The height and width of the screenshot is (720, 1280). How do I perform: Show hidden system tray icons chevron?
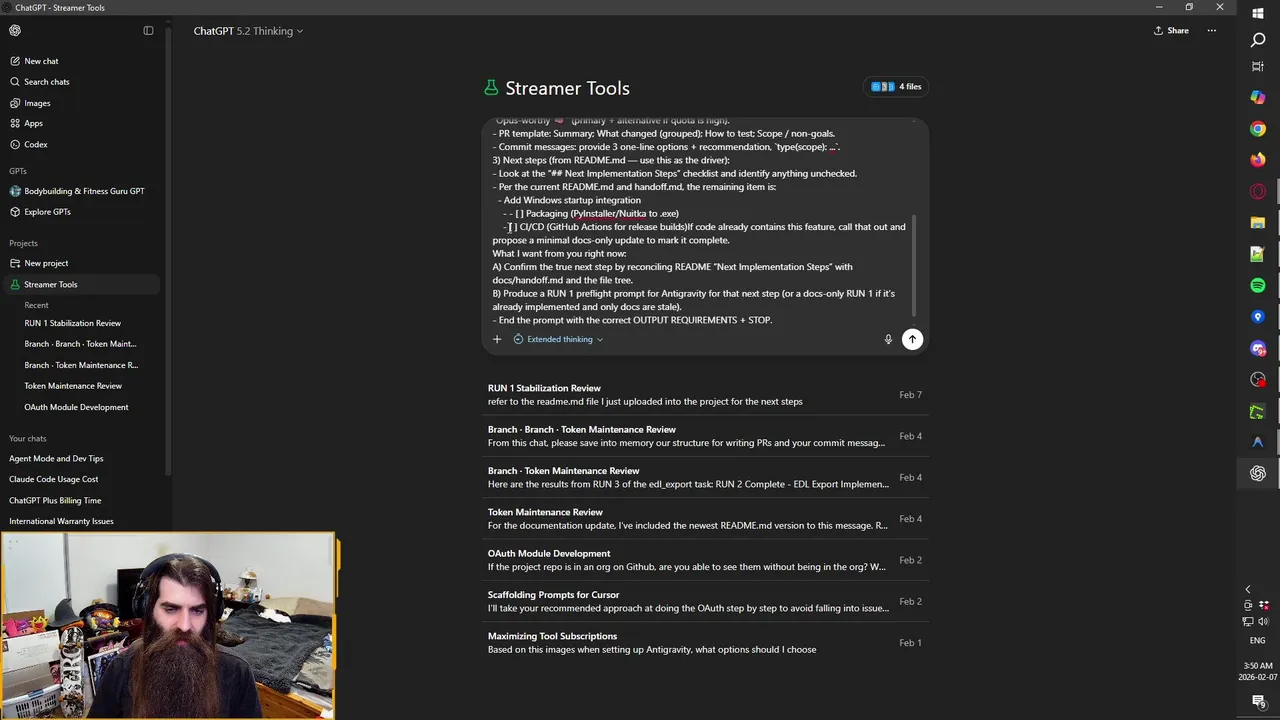click(x=1248, y=590)
